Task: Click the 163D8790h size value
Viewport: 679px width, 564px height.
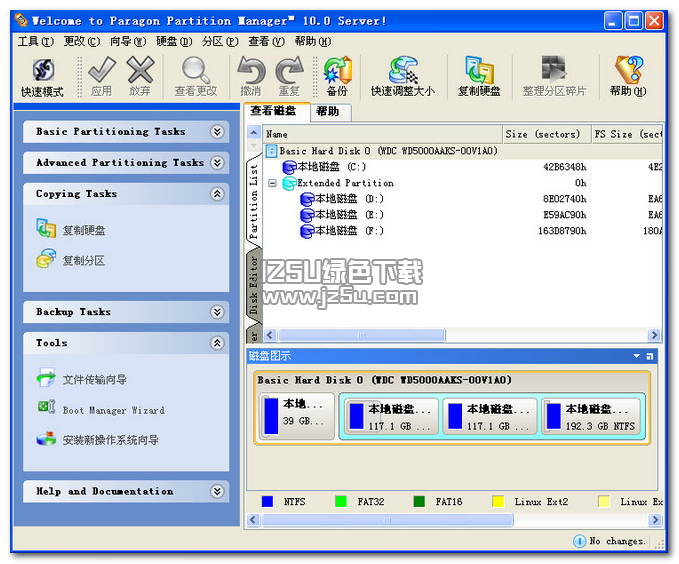Action: pos(562,231)
